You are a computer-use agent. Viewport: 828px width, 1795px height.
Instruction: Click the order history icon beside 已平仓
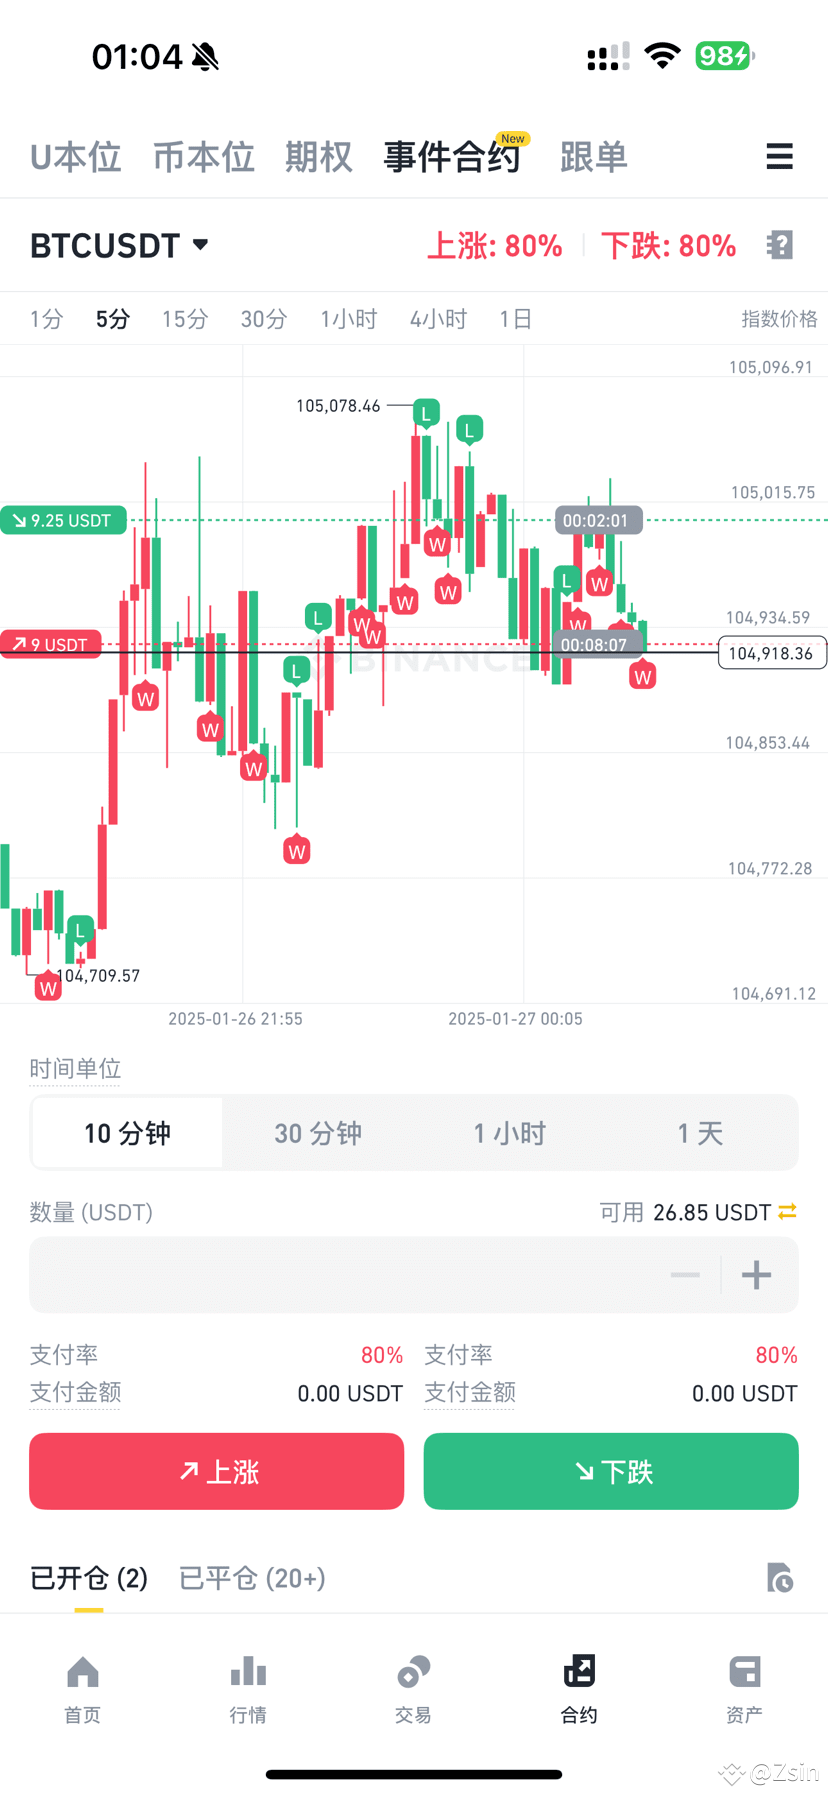[781, 1578]
